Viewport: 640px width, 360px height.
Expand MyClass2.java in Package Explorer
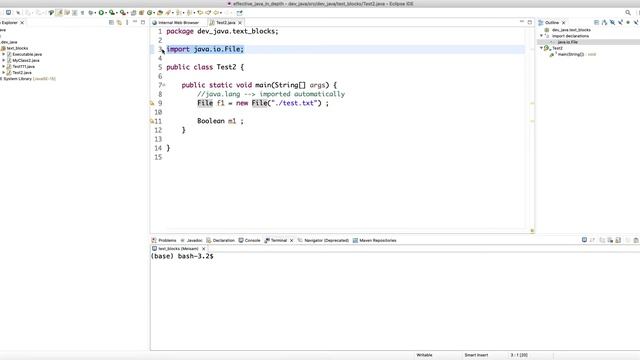[x=4, y=60]
